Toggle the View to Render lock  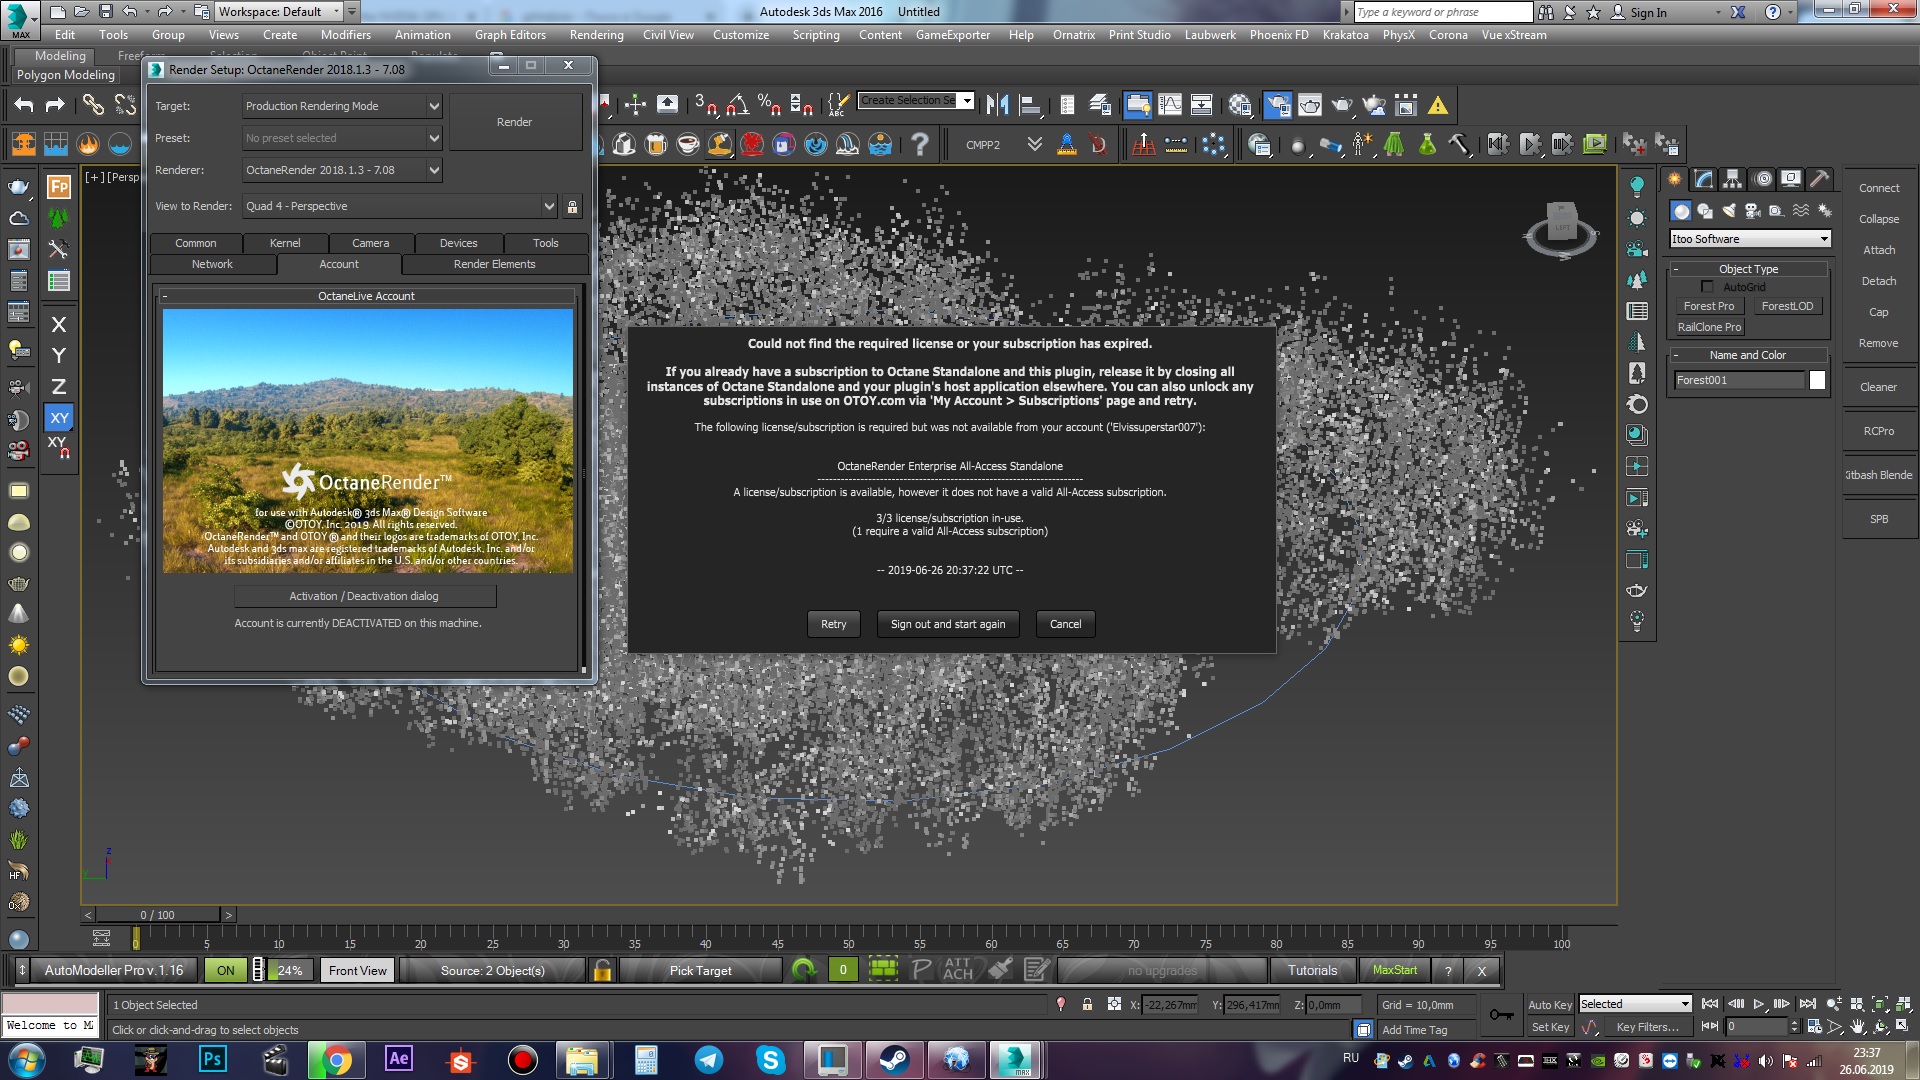(x=572, y=207)
